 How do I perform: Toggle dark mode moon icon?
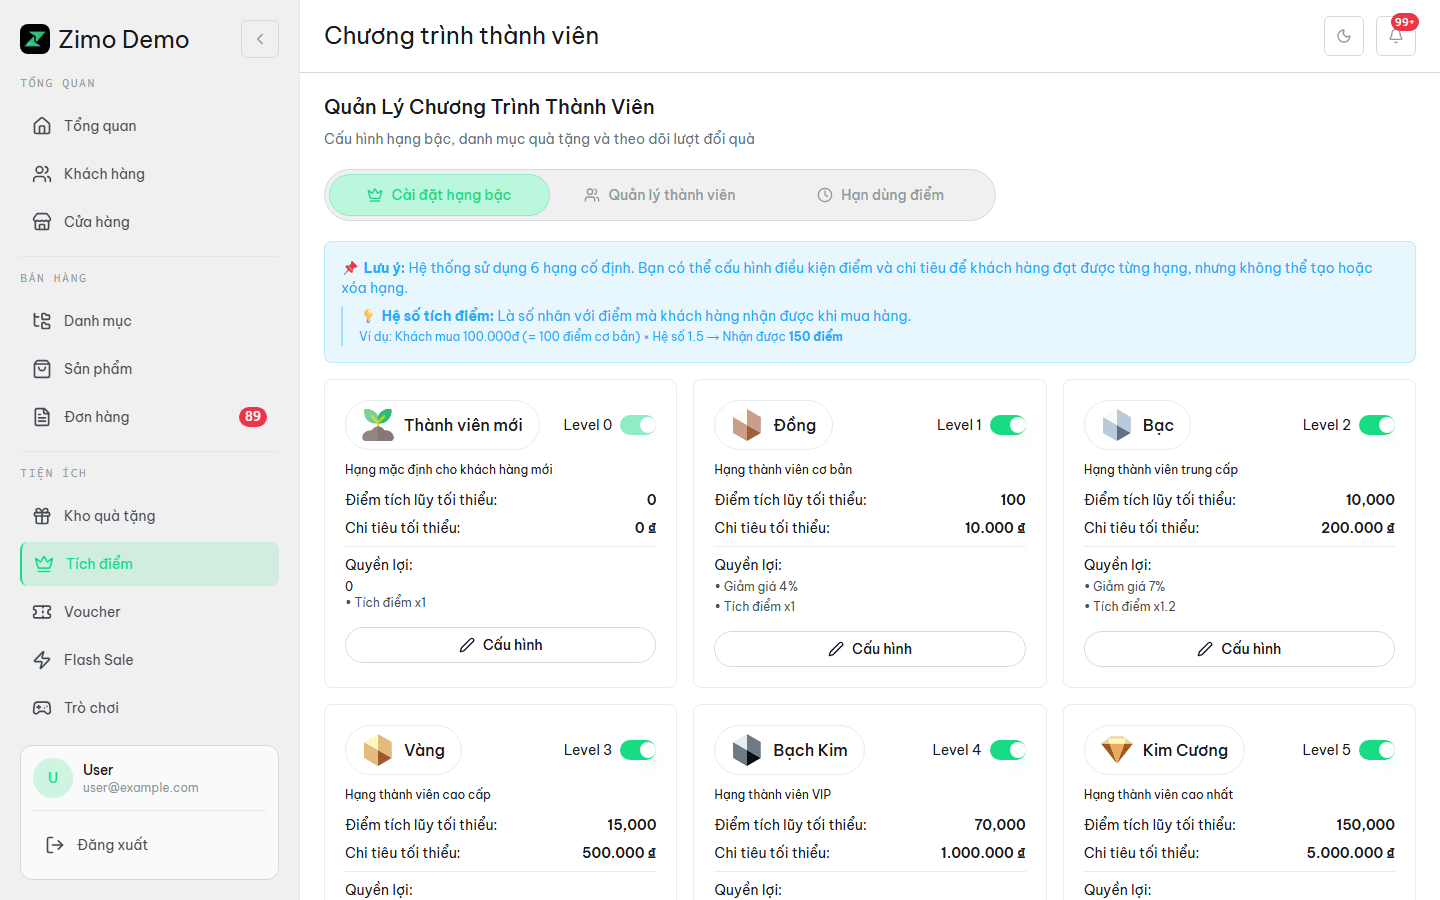pyautogui.click(x=1344, y=36)
